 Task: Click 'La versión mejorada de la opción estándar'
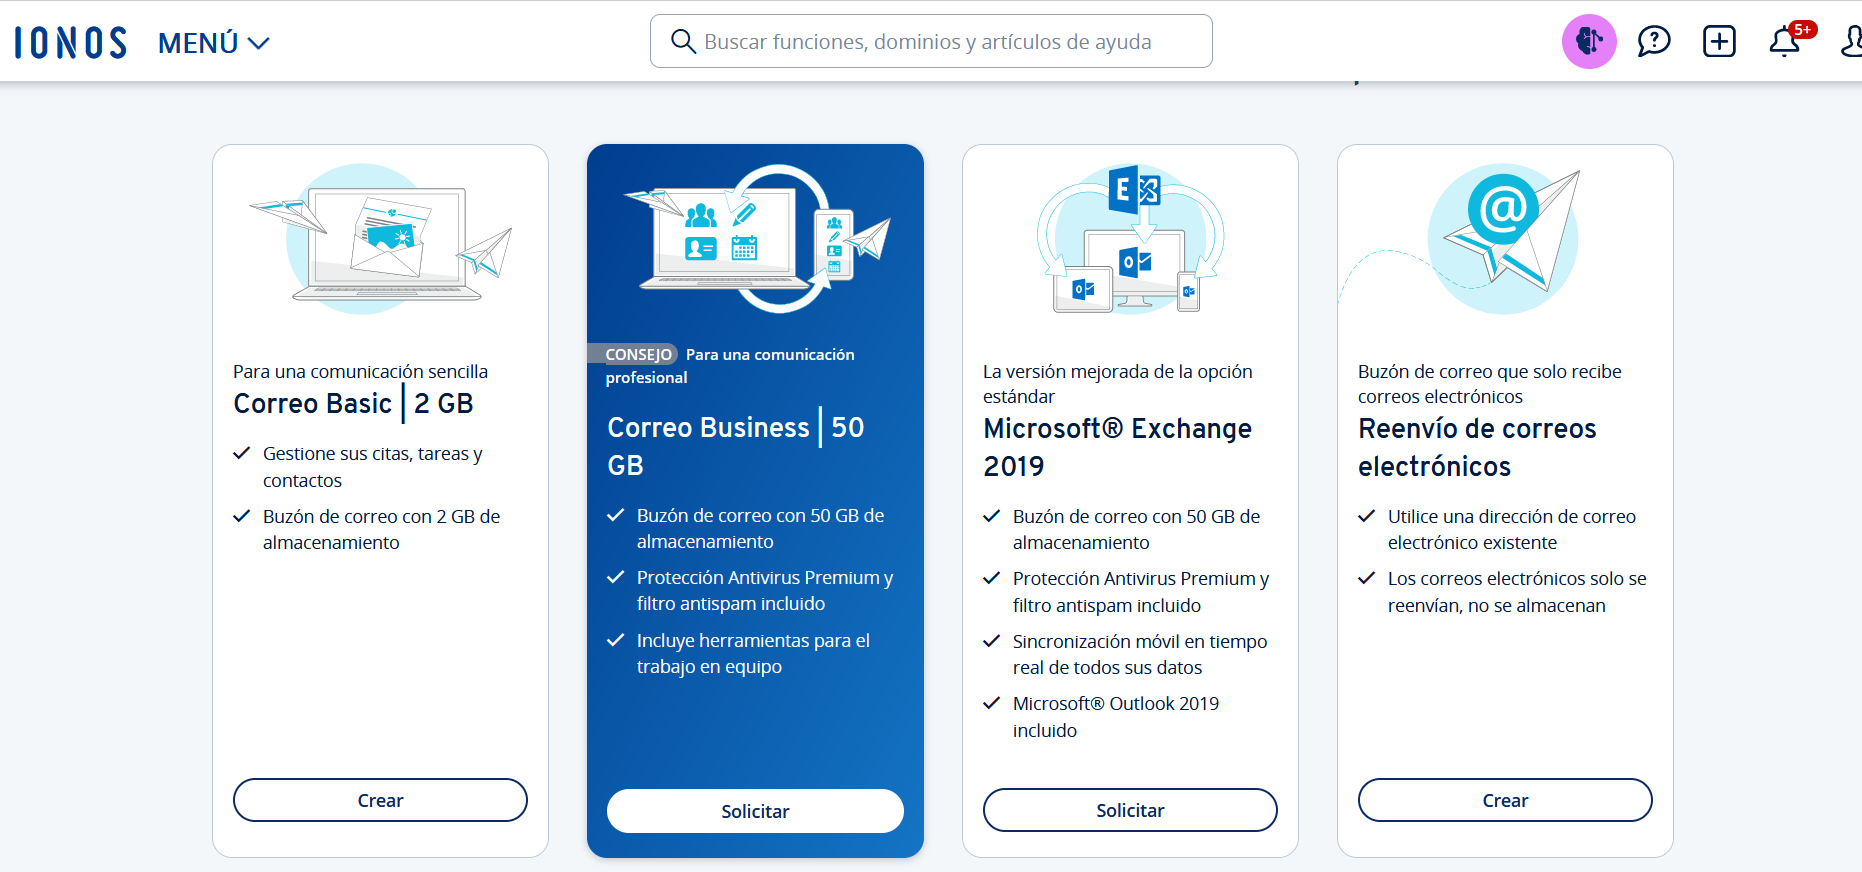pyautogui.click(x=1117, y=384)
